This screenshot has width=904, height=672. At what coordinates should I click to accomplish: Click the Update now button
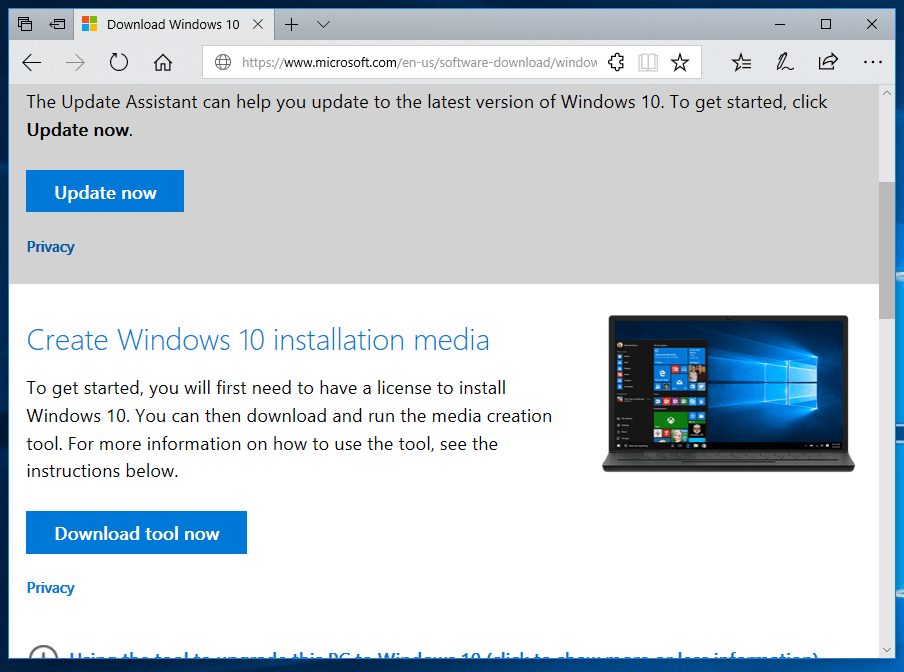pos(105,191)
